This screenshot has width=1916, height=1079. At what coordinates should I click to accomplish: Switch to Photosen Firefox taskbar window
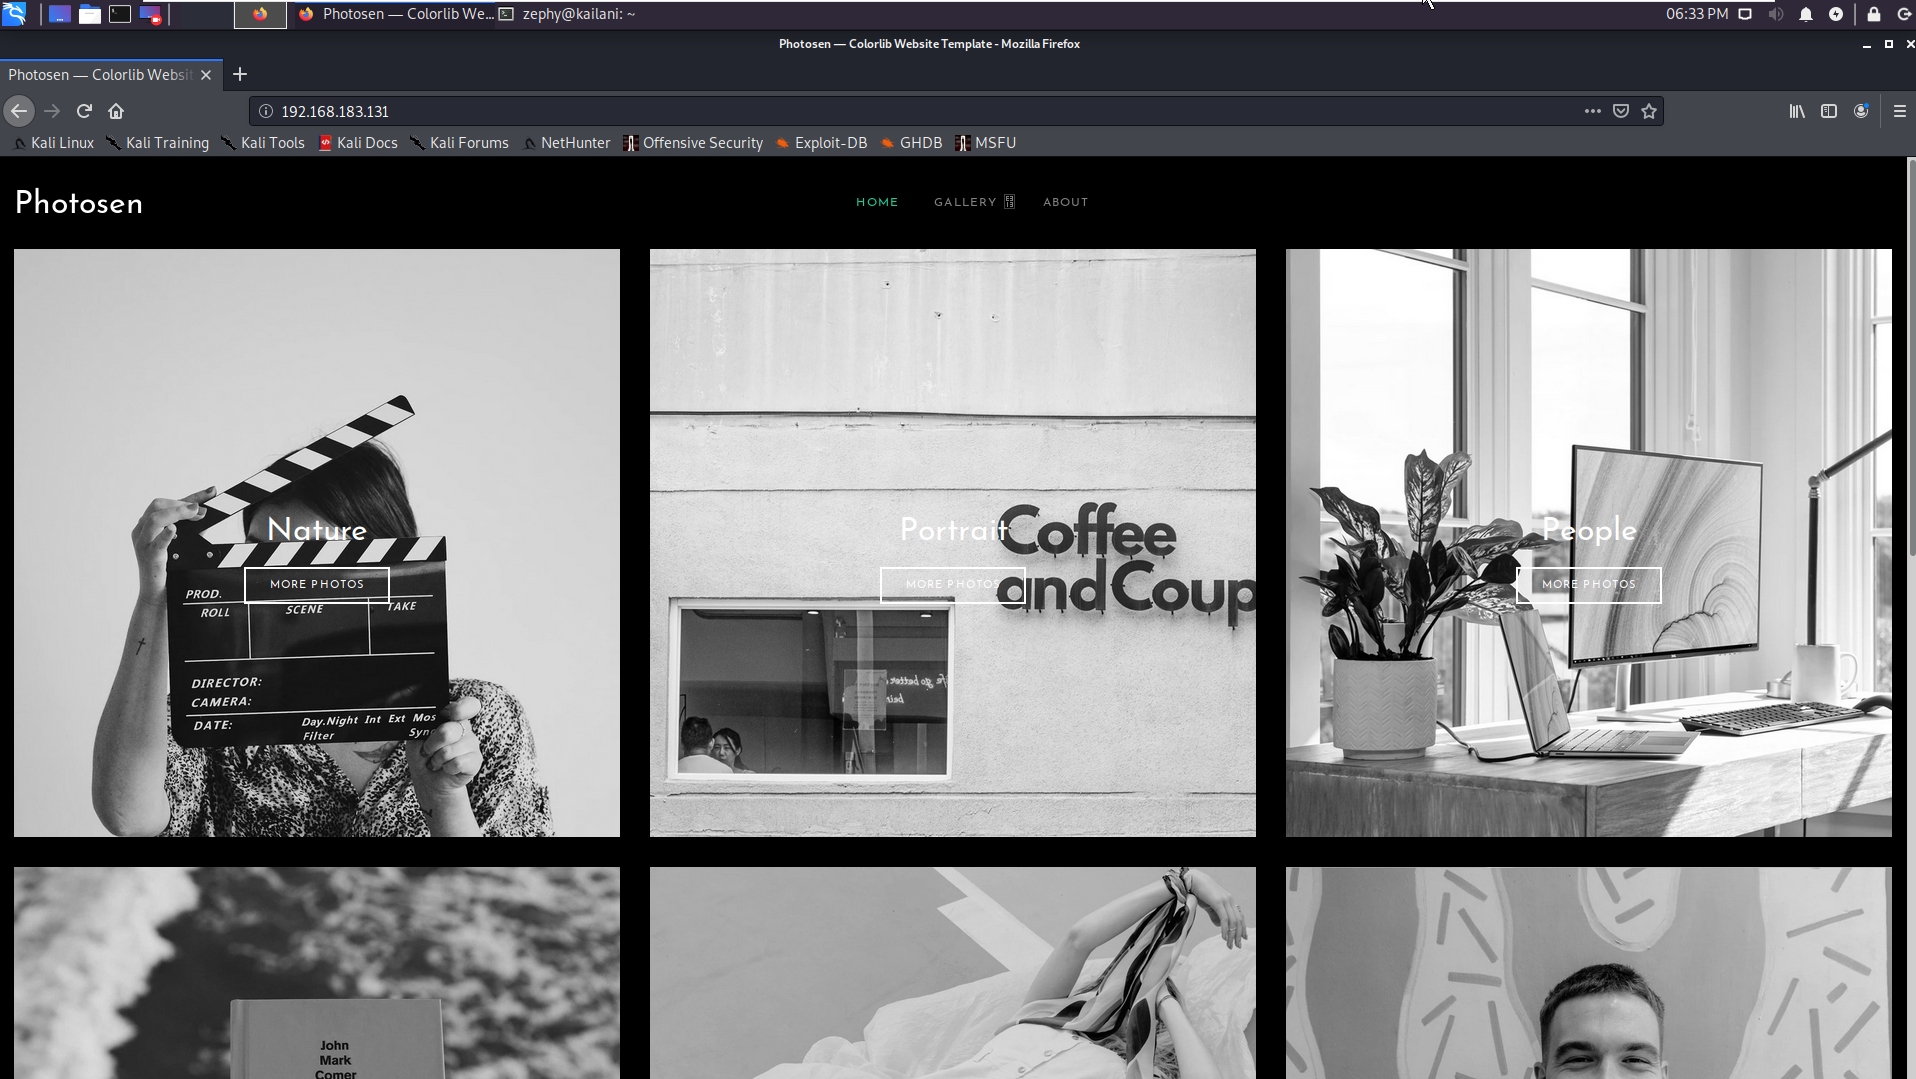pos(395,14)
